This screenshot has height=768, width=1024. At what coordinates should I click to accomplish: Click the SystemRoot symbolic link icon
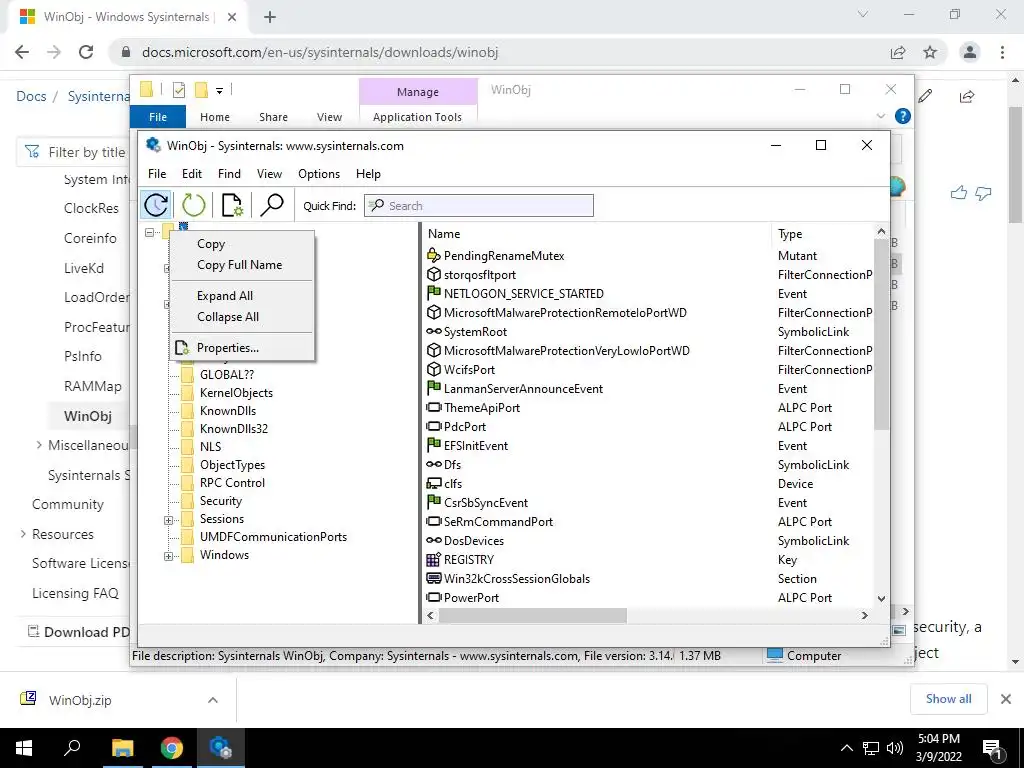point(434,332)
